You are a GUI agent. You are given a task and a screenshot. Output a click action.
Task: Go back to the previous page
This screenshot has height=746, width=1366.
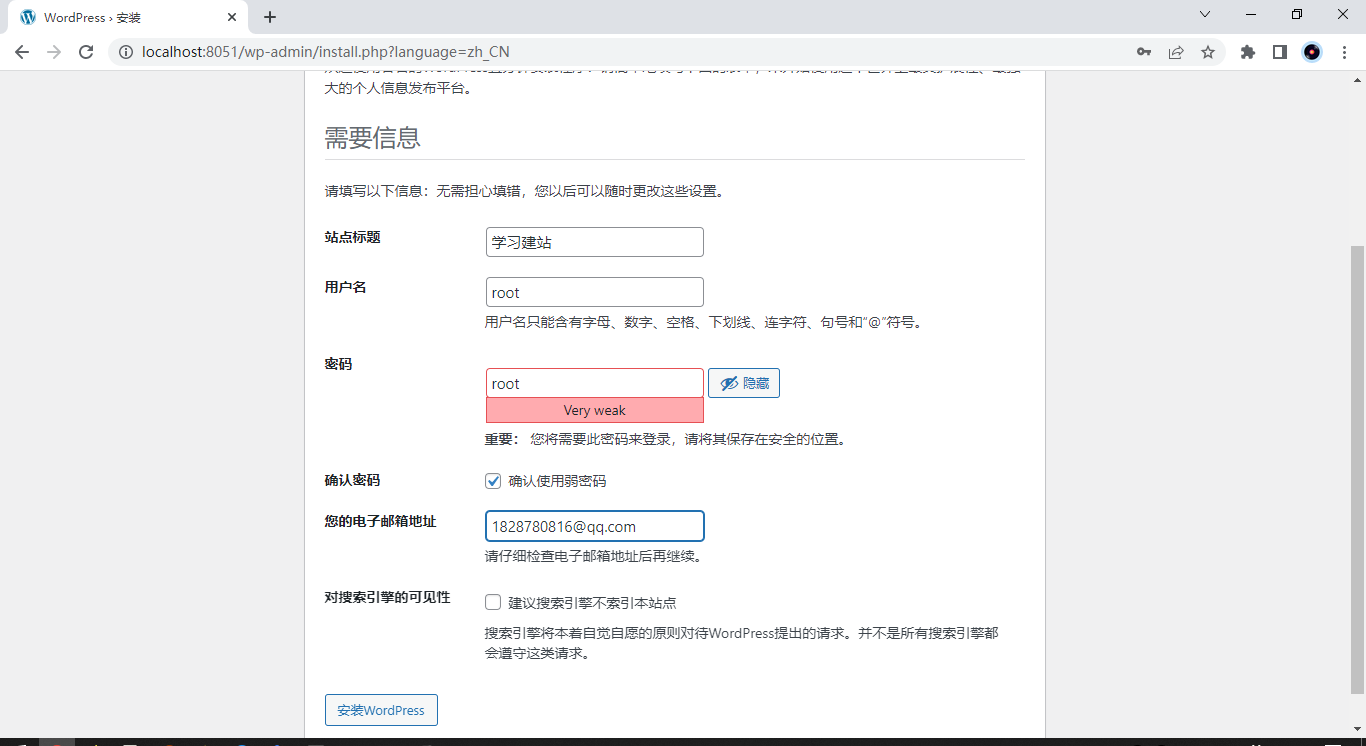point(22,52)
